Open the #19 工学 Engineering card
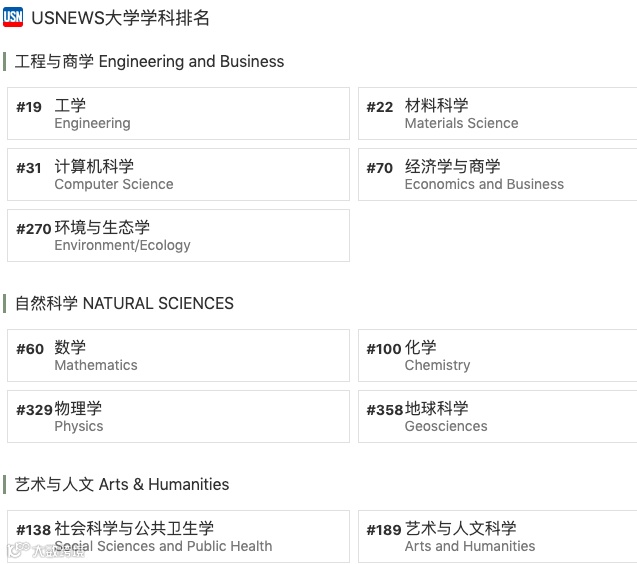 [x=178, y=113]
